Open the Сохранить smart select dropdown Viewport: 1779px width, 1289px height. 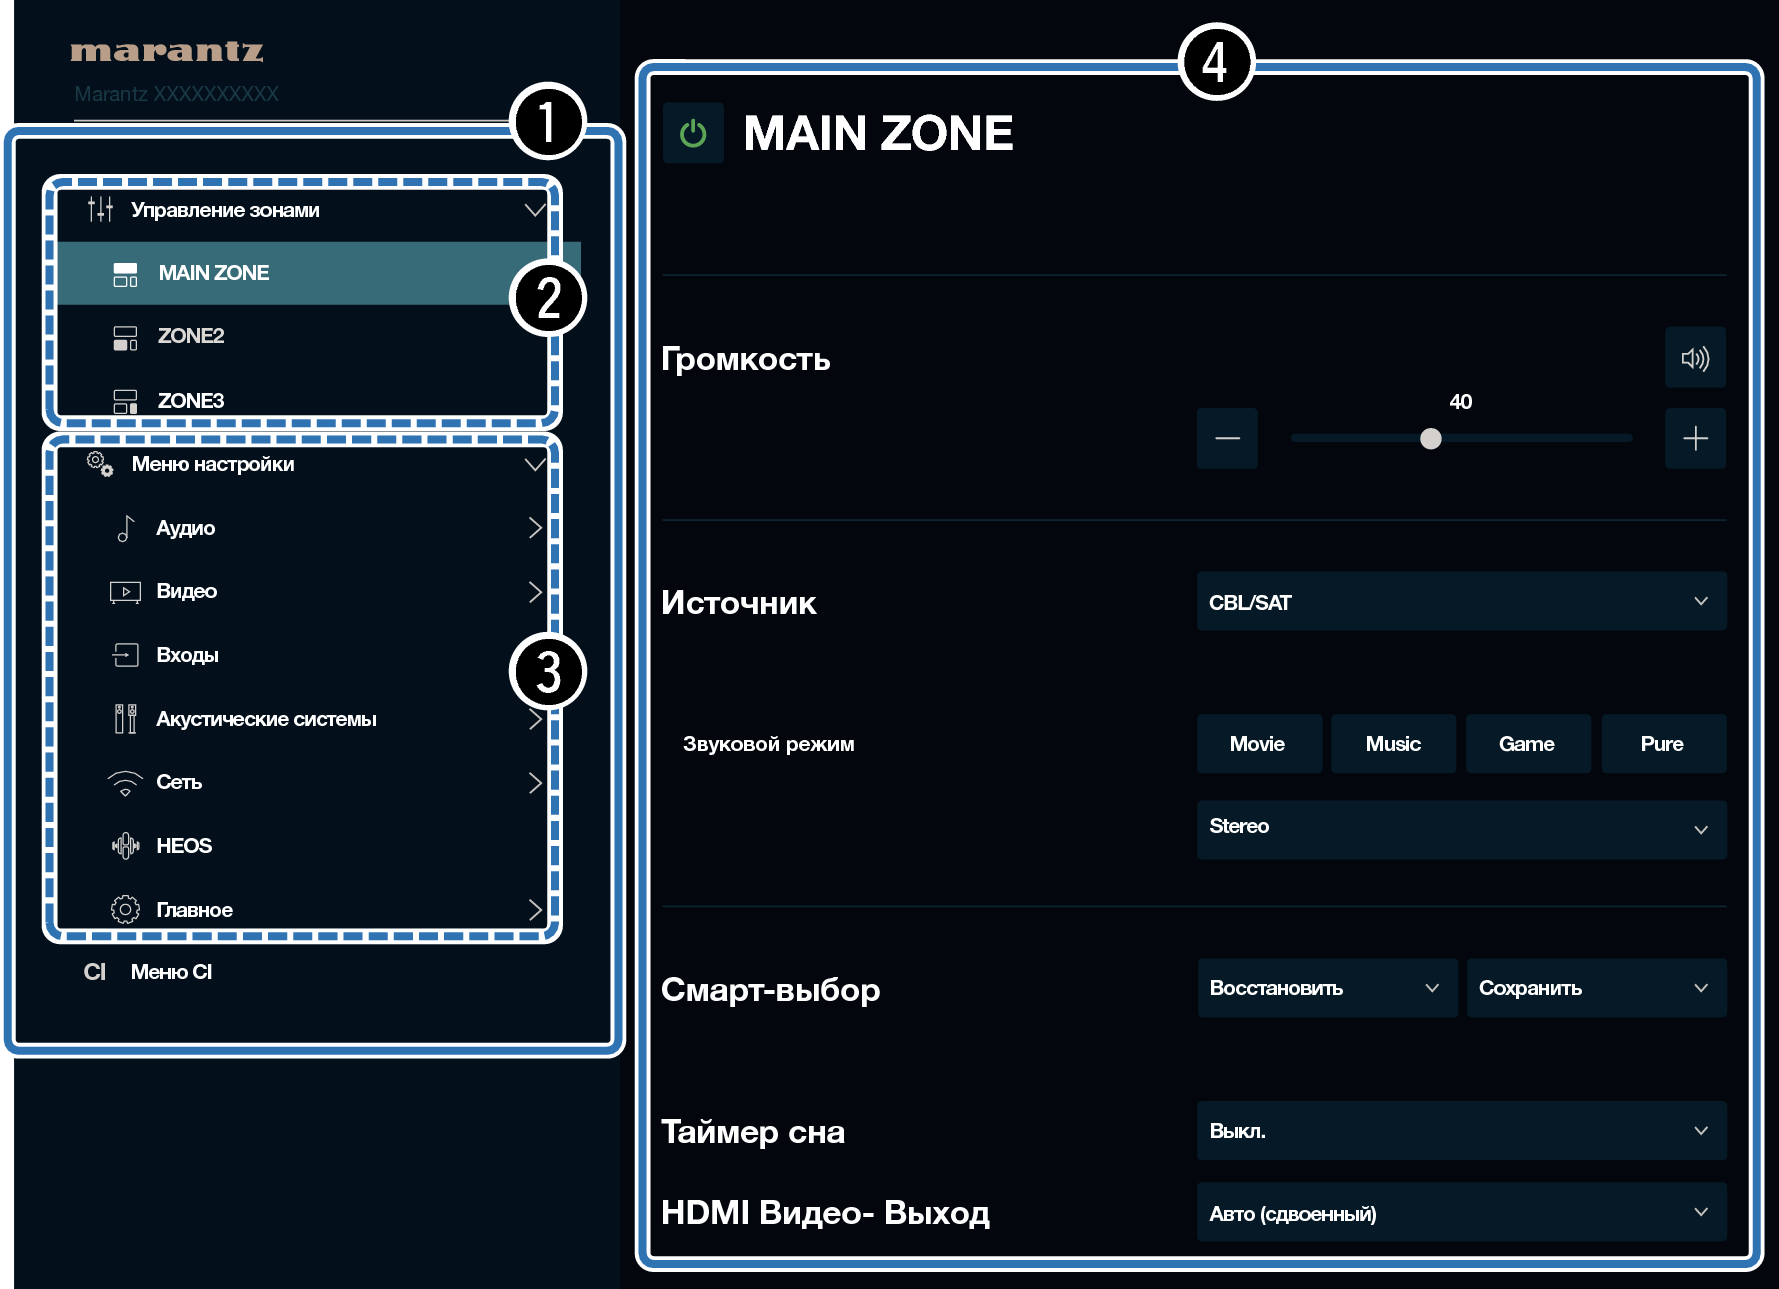coord(1595,988)
